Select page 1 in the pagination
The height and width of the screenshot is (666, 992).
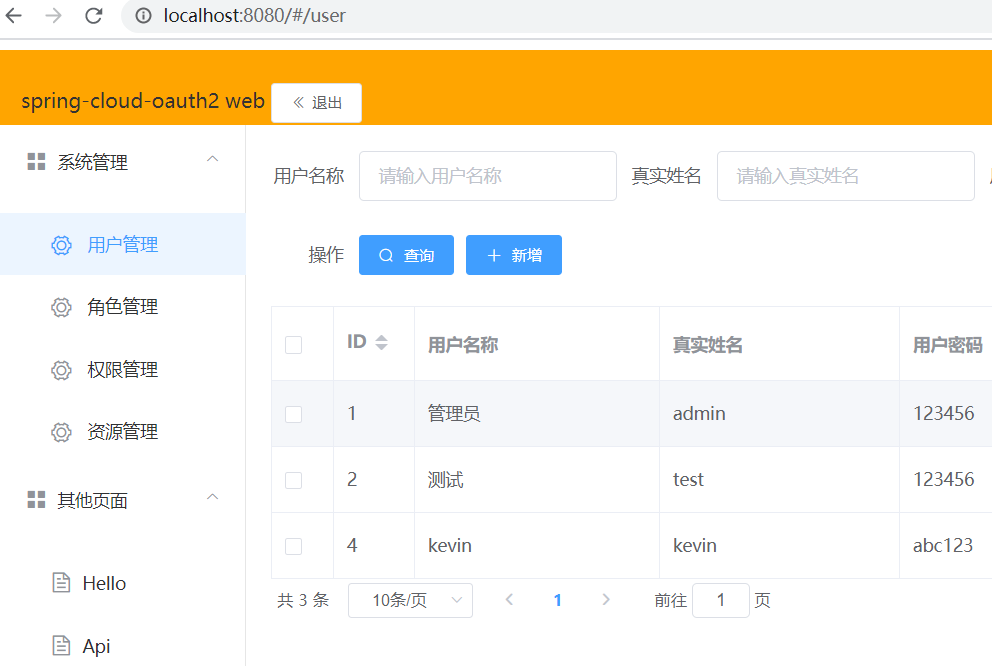pyautogui.click(x=557, y=600)
